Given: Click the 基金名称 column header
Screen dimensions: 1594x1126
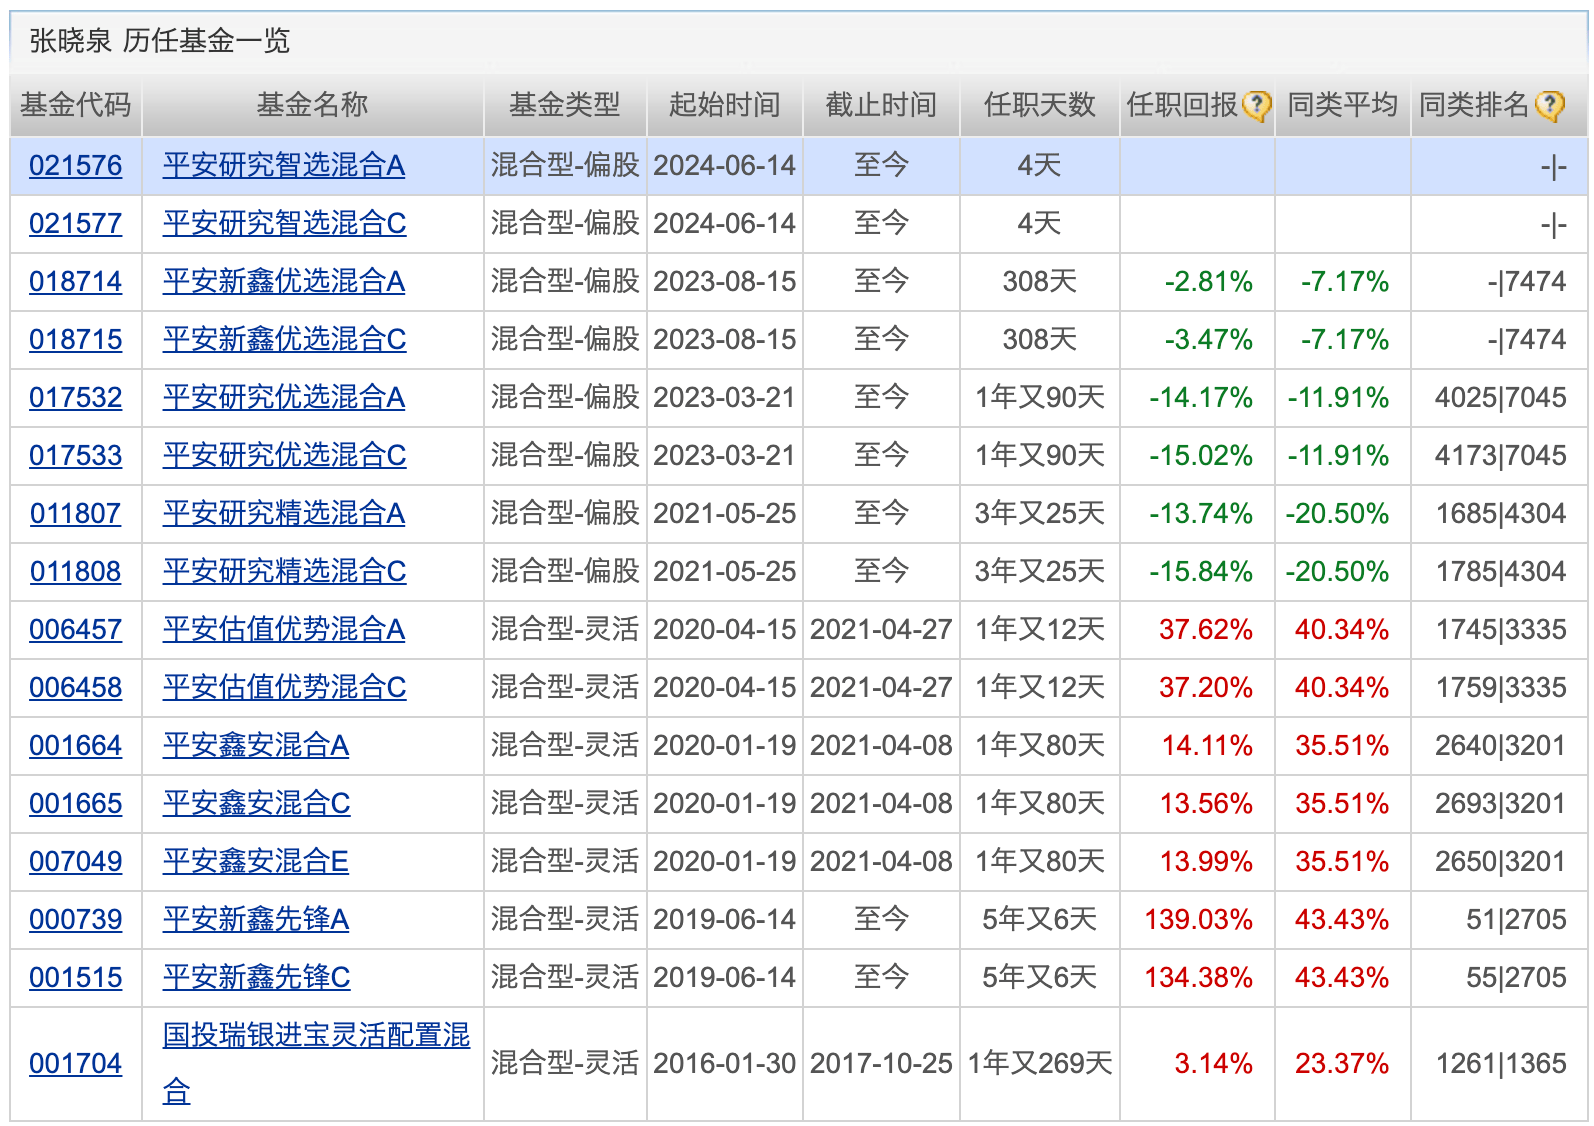Looking at the screenshot, I should click(313, 105).
